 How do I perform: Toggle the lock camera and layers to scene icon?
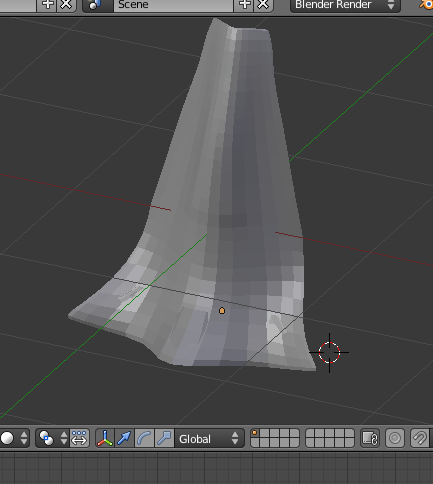click(370, 438)
